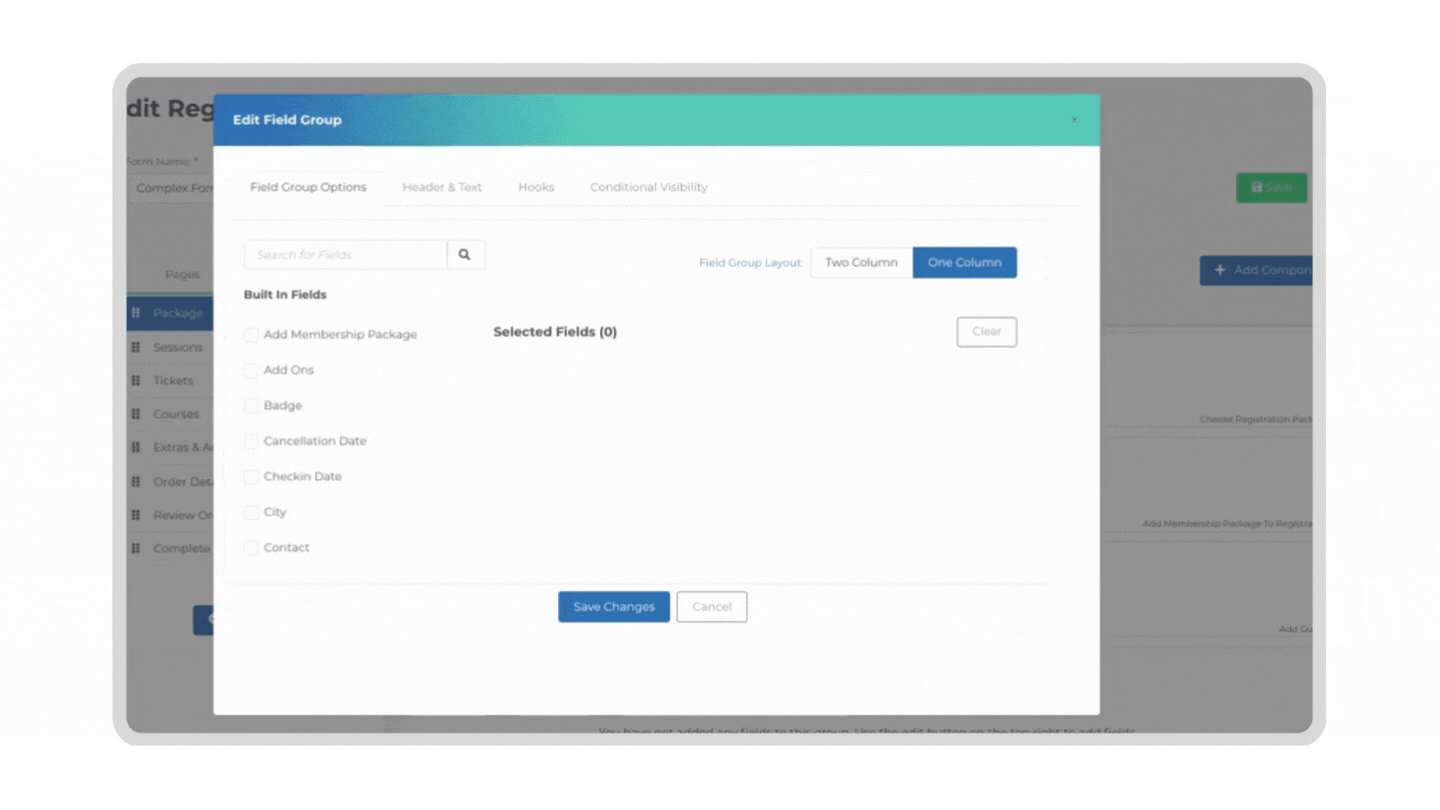Click Save Changes in the dialog
Screen dimensions: 1440x810
pos(614,607)
